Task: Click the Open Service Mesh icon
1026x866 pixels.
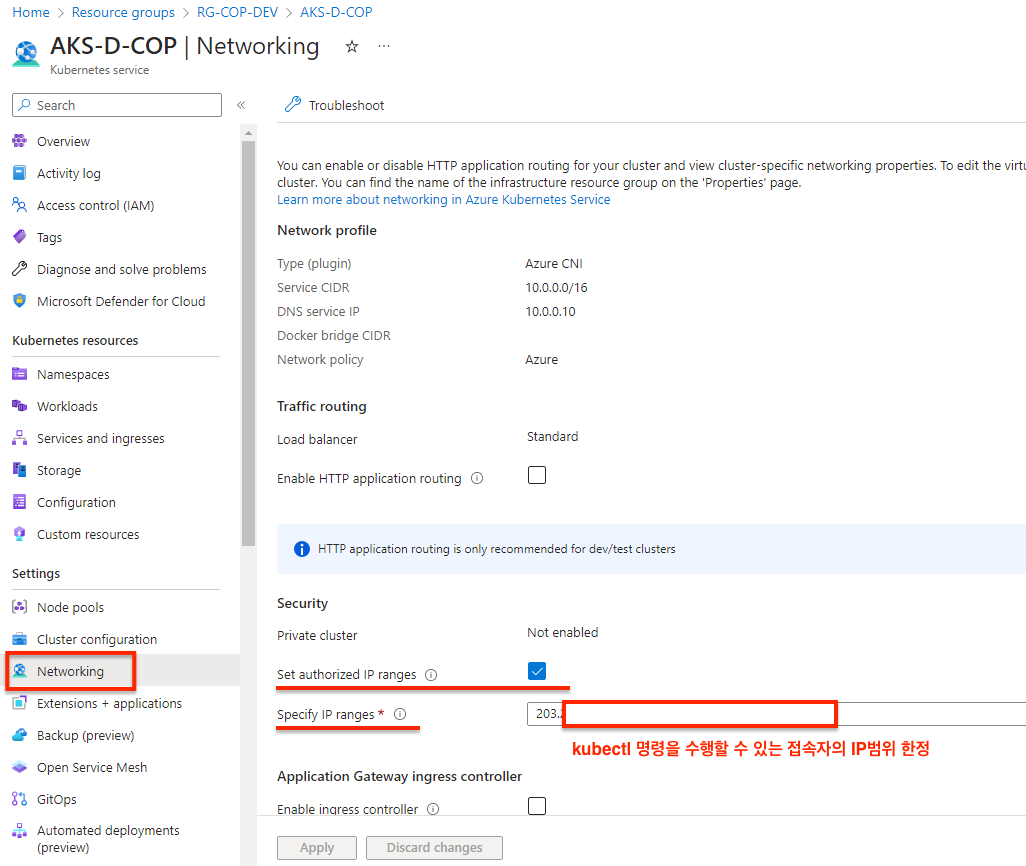Action: click(x=20, y=767)
